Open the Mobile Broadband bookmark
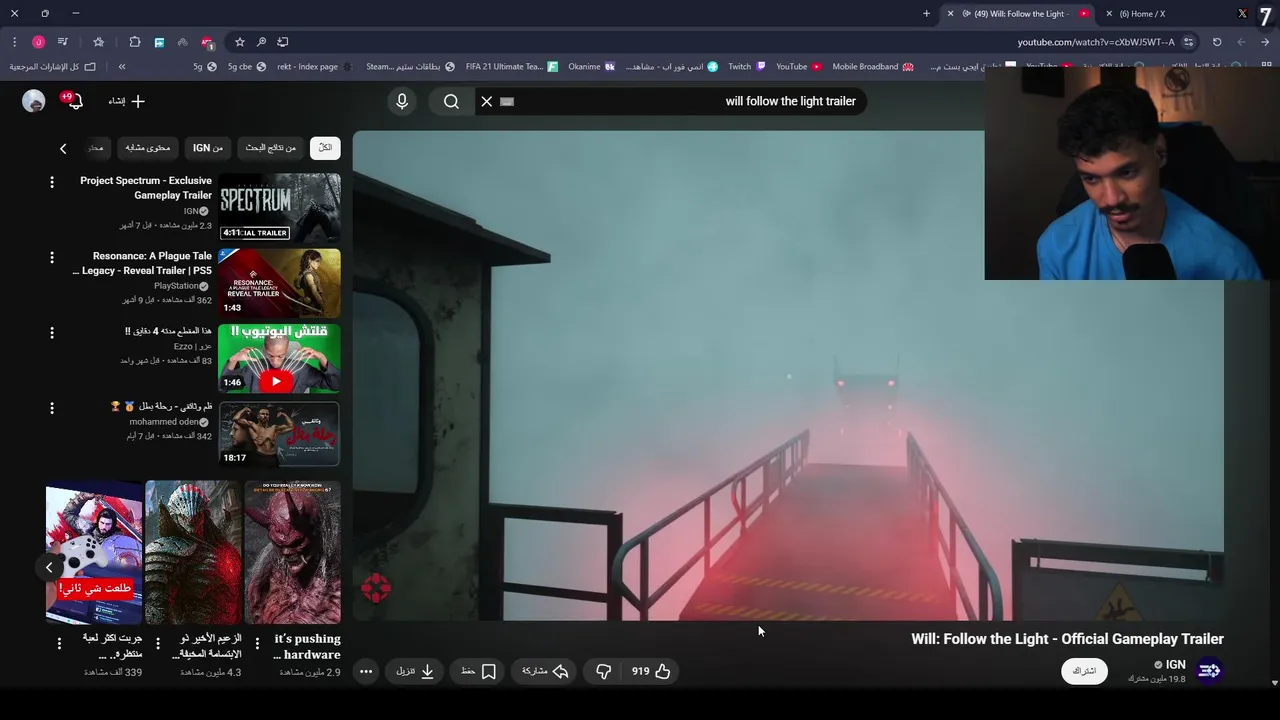 click(x=873, y=66)
